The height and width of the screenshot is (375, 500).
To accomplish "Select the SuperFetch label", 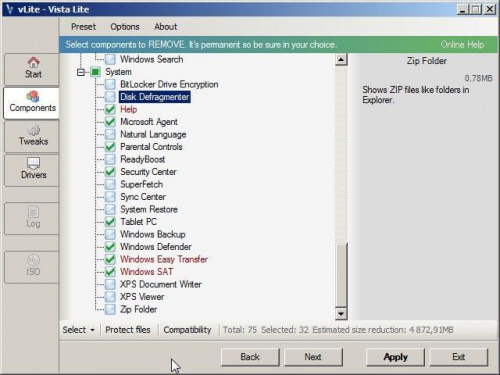I will tap(142, 184).
